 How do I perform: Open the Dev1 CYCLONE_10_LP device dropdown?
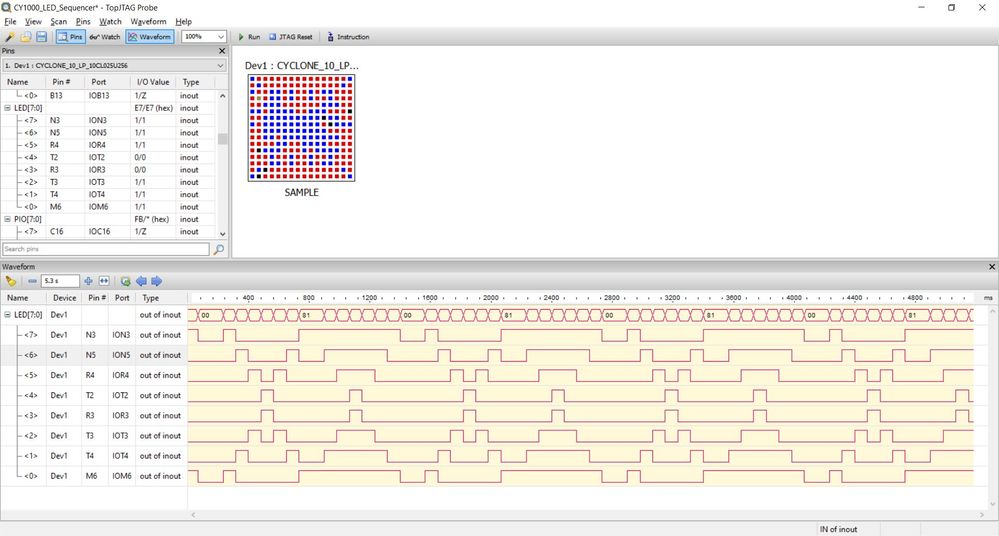[x=114, y=65]
